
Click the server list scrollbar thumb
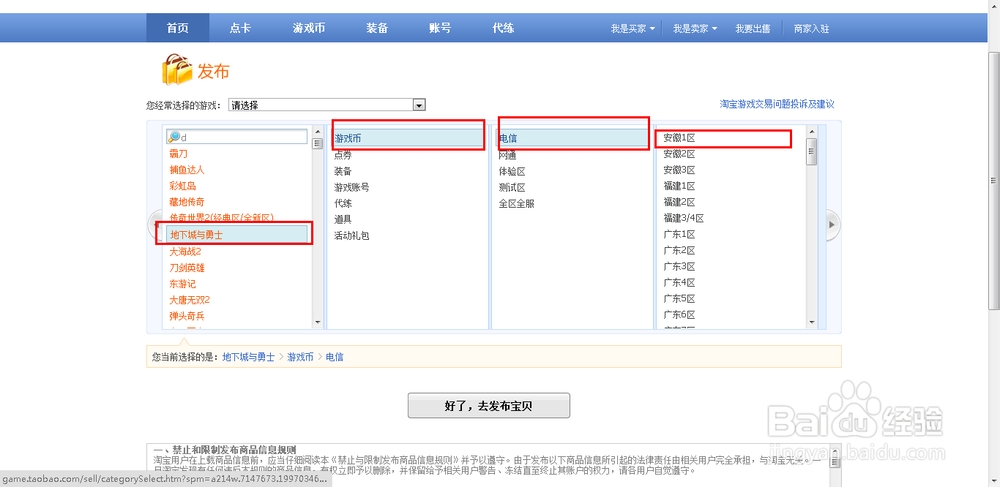click(811, 152)
